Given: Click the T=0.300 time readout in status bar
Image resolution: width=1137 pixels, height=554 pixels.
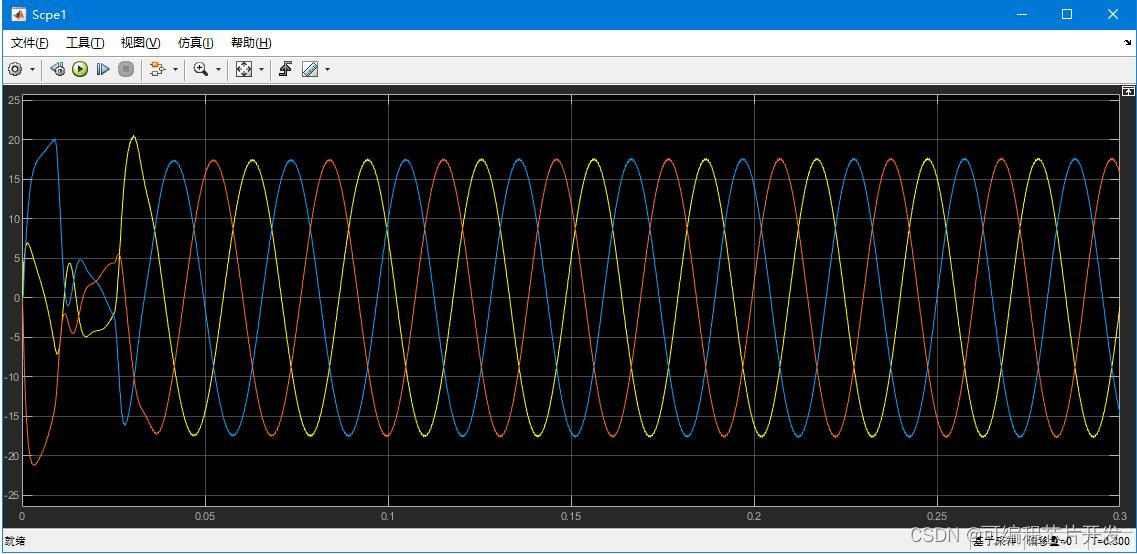Looking at the screenshot, I should pyautogui.click(x=1111, y=541).
